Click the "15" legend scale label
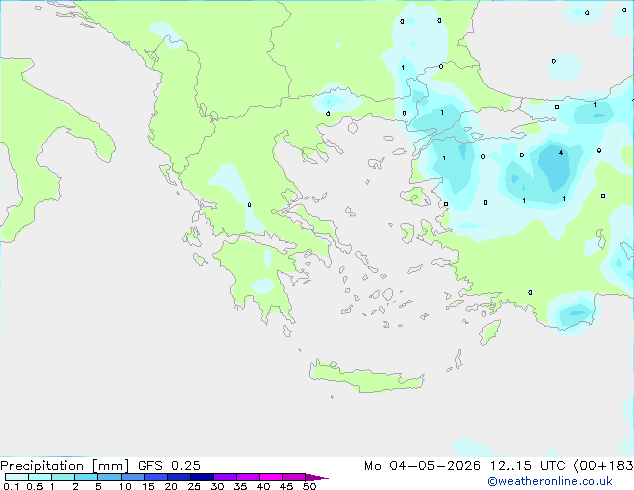634x490 pixels. coord(148,486)
